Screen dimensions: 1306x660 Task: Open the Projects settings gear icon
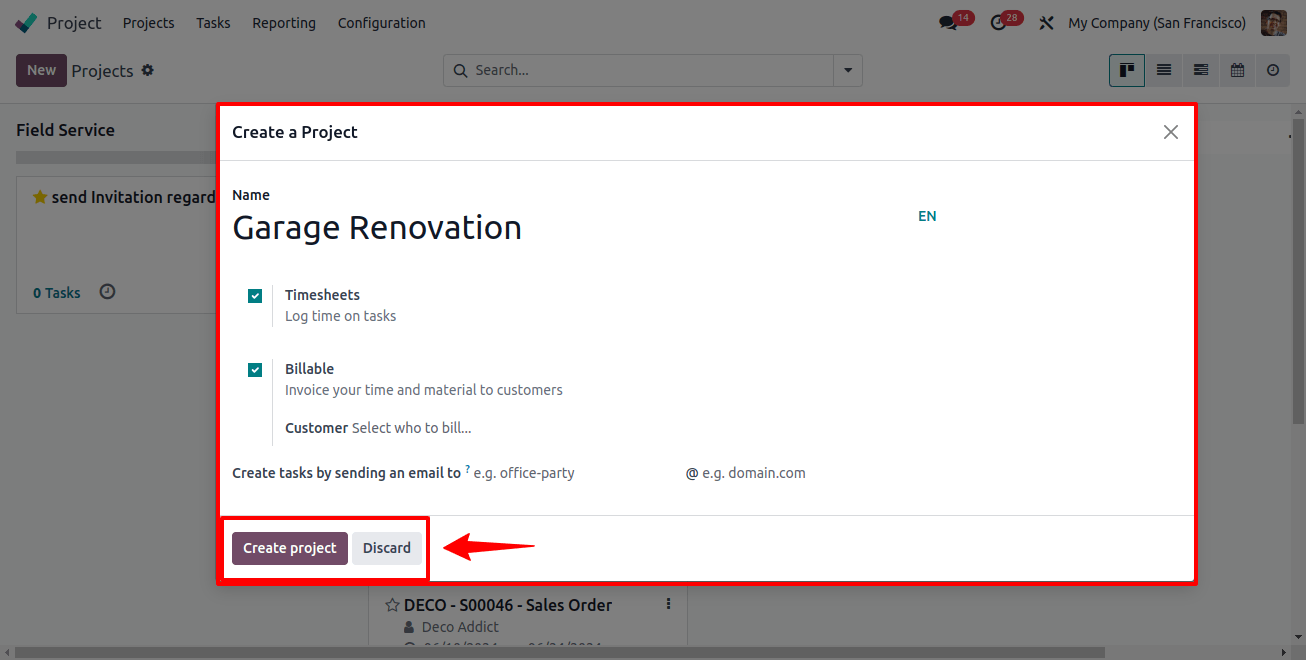[x=148, y=70]
